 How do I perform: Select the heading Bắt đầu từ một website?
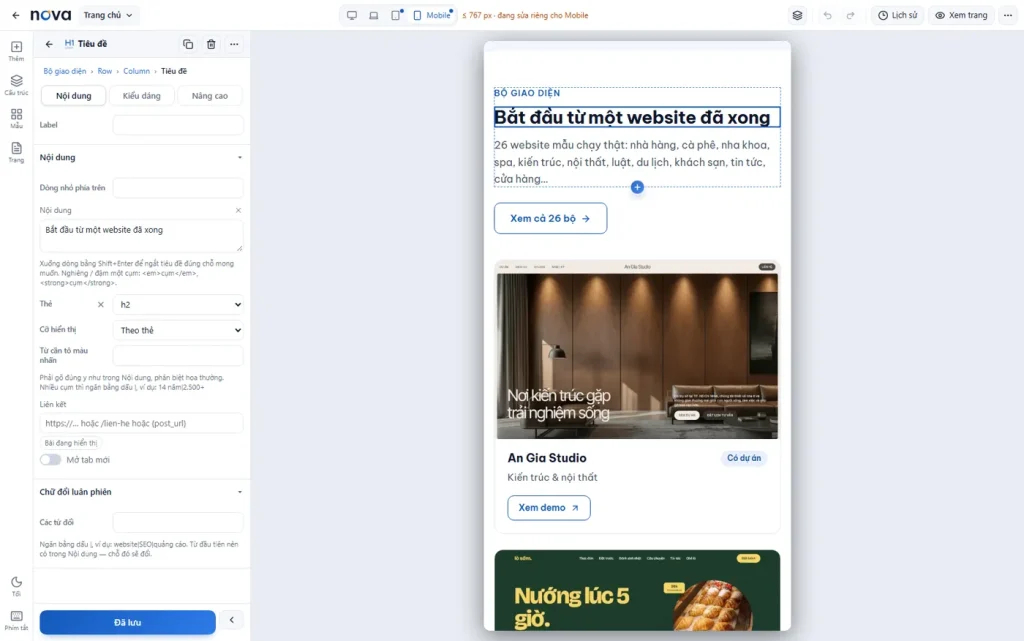(637, 117)
